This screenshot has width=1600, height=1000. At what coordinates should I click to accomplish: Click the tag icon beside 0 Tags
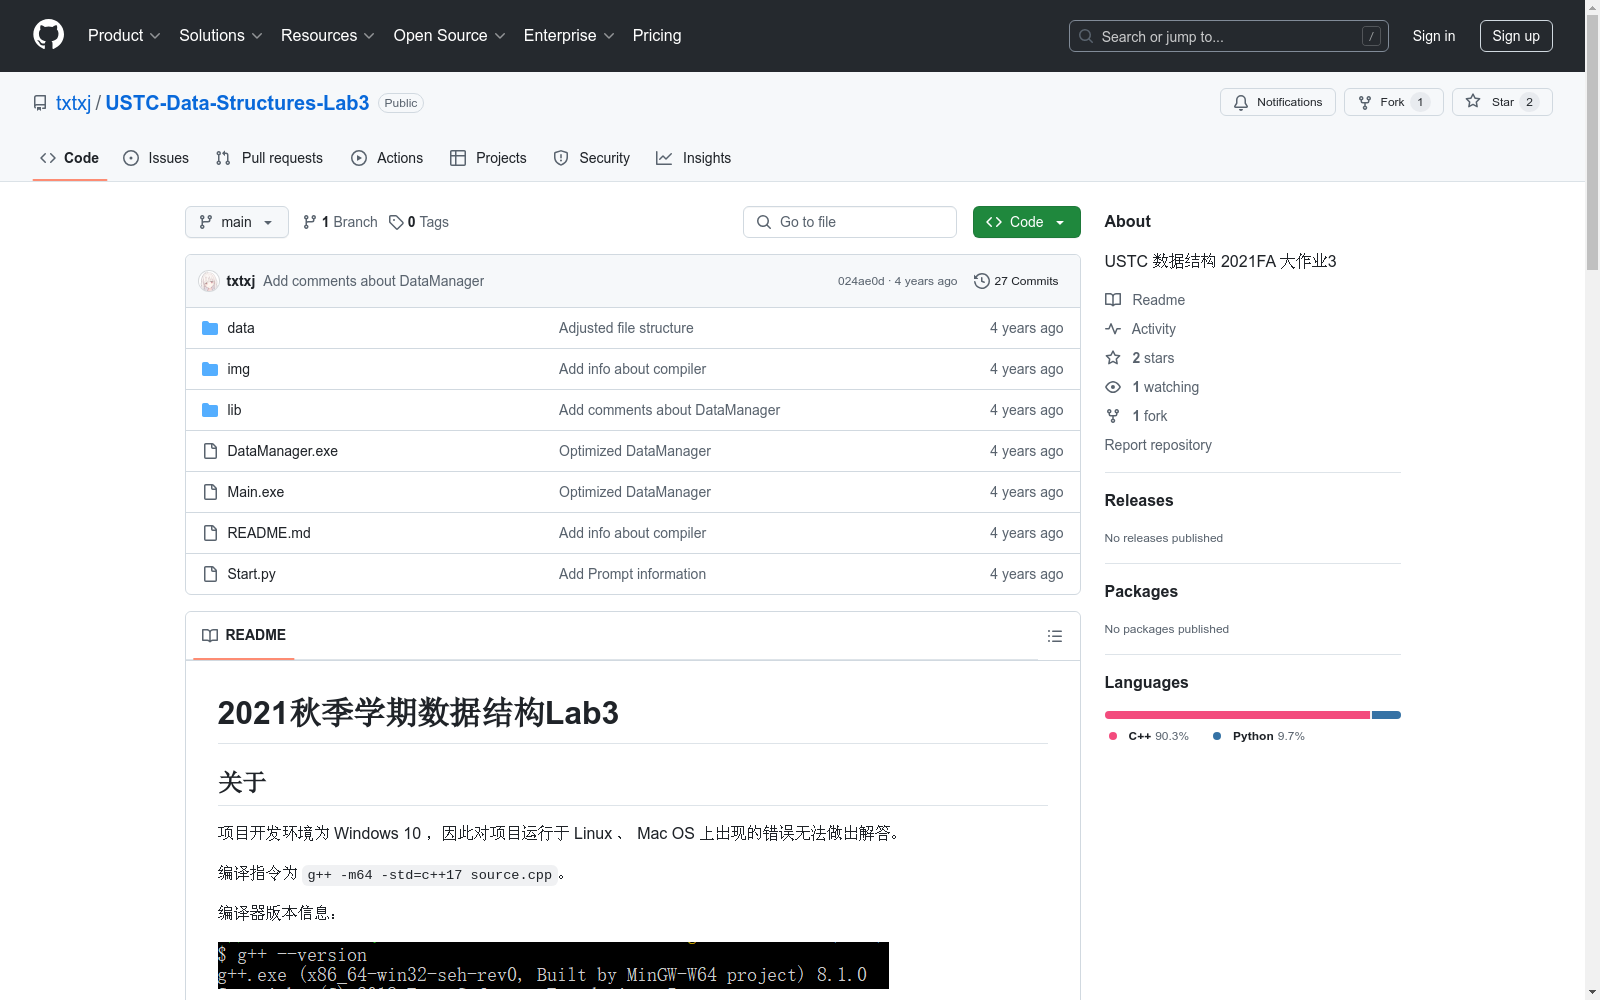pos(396,222)
